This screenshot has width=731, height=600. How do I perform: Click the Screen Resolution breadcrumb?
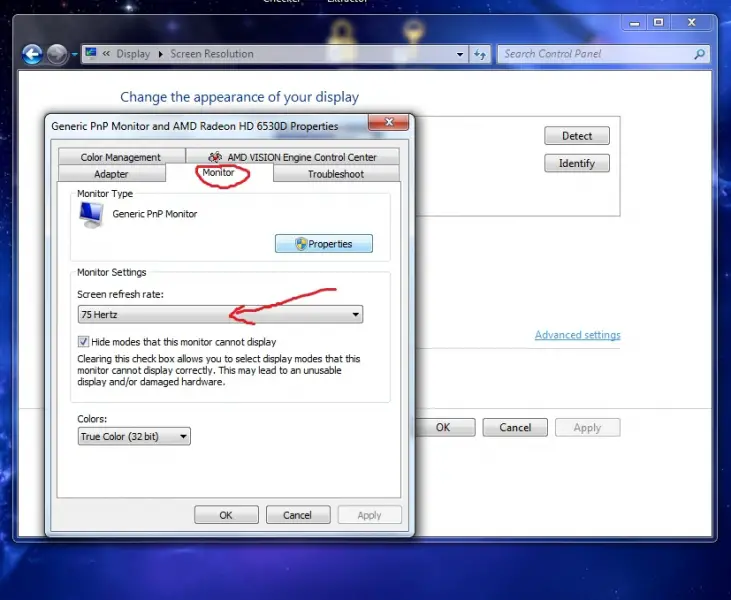click(x=212, y=54)
